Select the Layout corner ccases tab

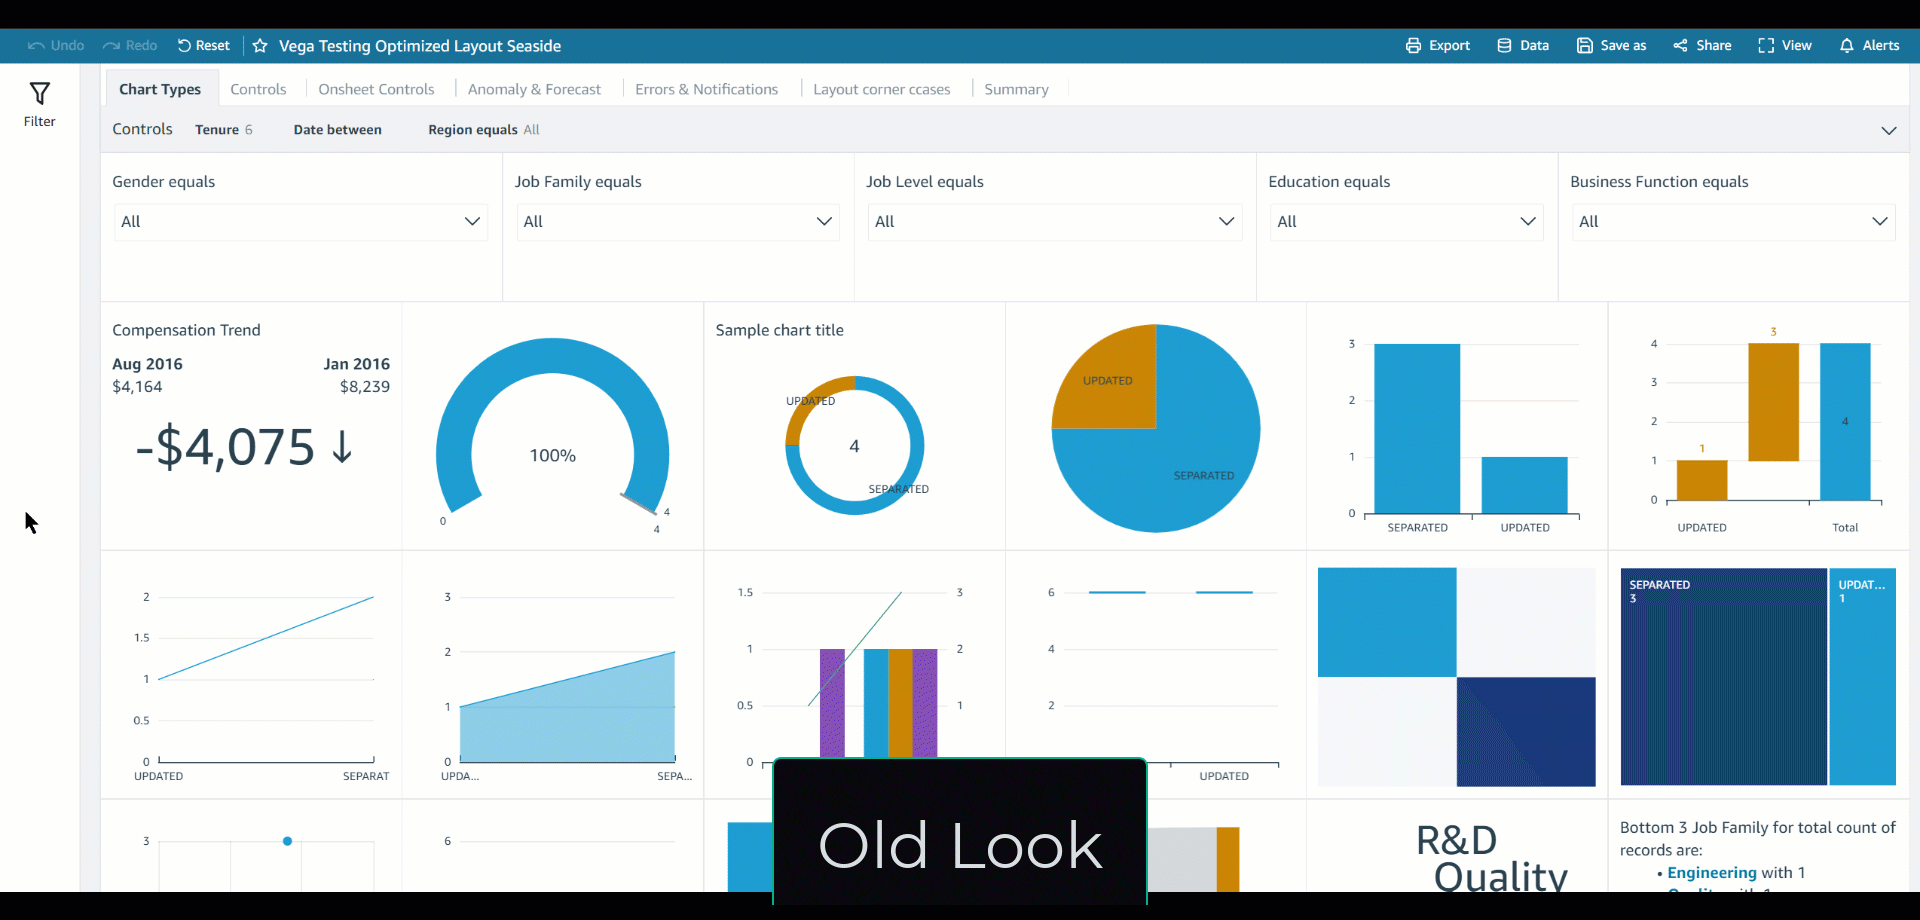(881, 89)
